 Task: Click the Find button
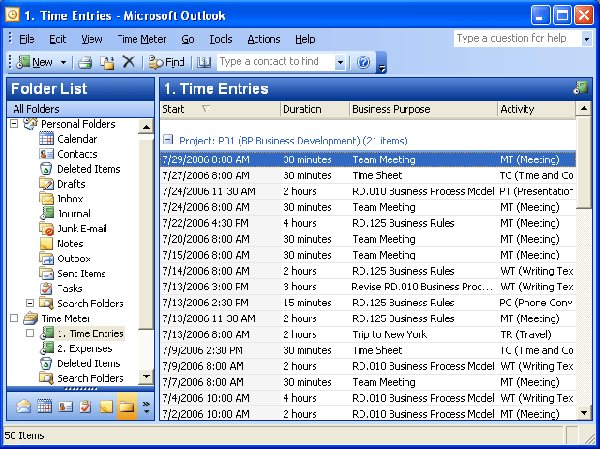(x=167, y=62)
